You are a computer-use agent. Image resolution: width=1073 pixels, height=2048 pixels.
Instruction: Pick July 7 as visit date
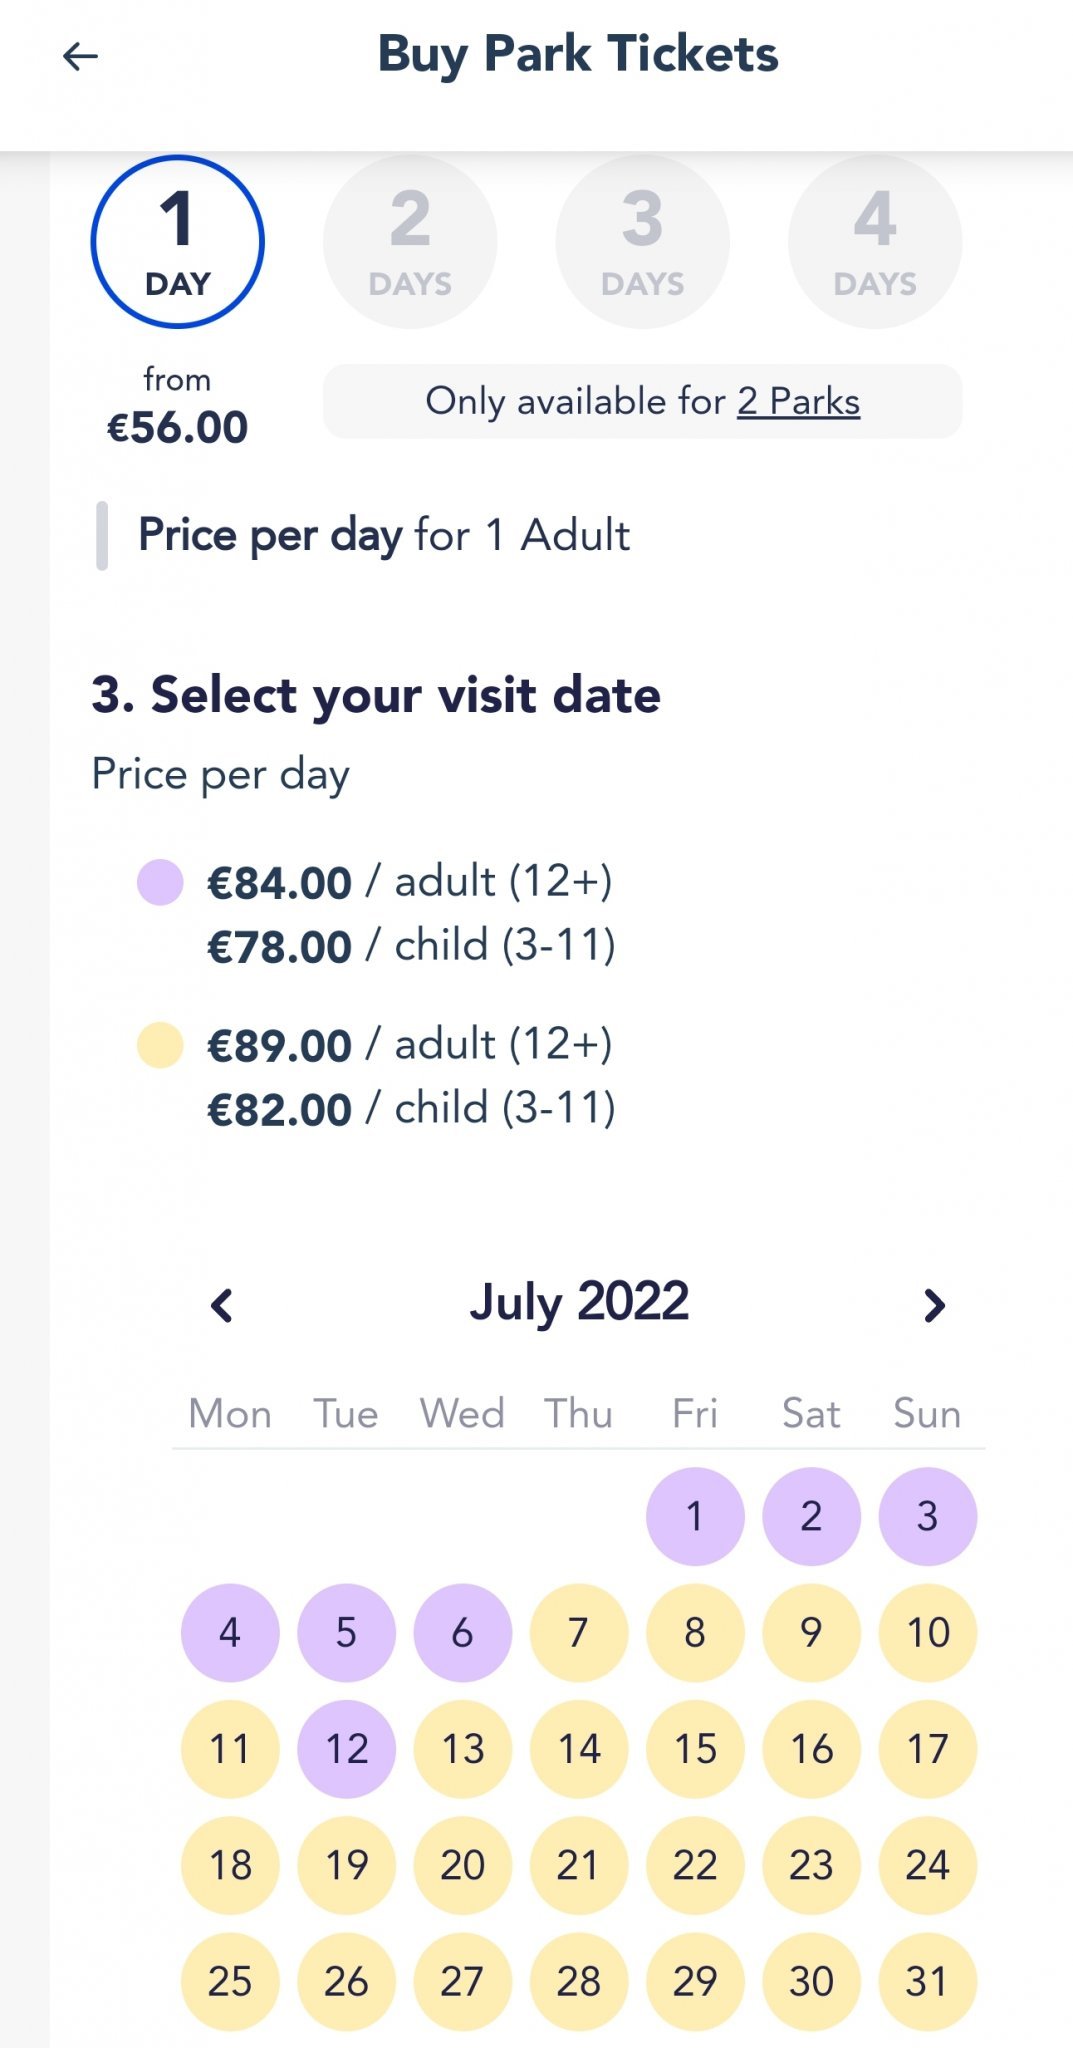point(578,1633)
